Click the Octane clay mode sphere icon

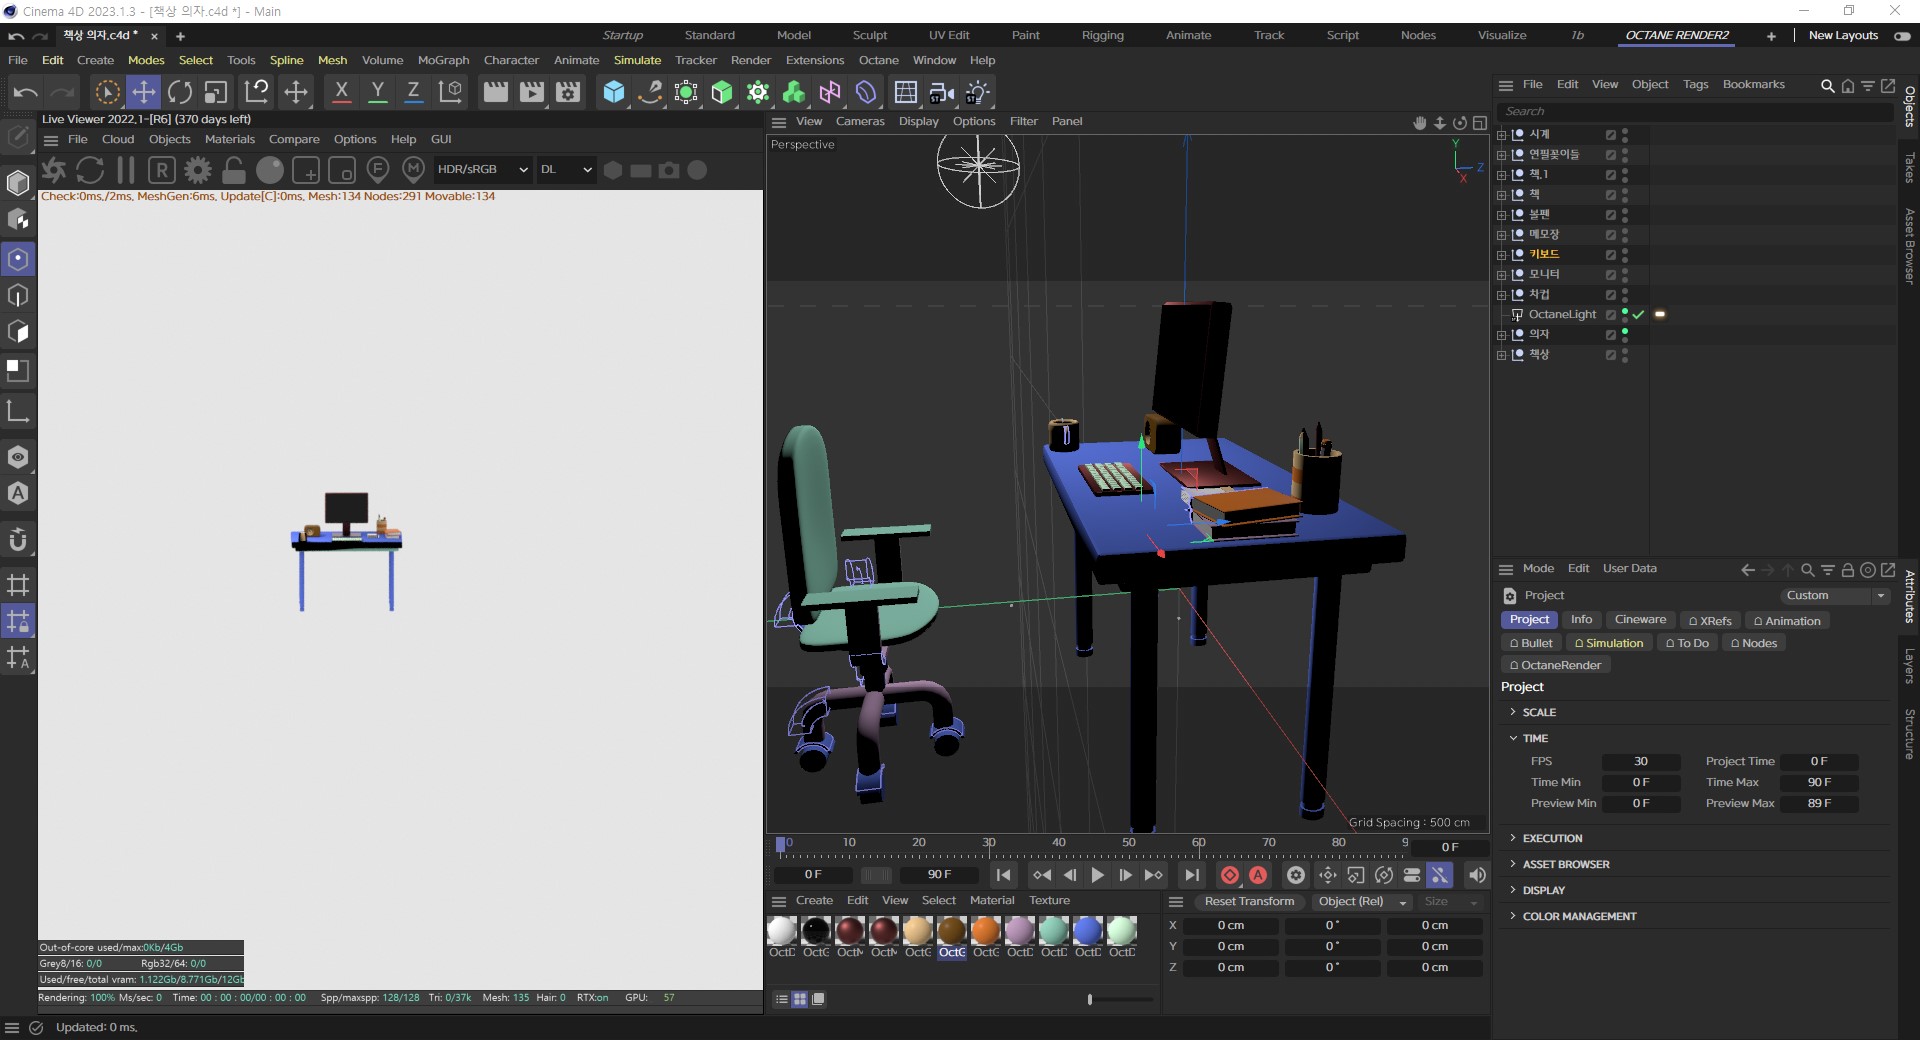pos(270,169)
